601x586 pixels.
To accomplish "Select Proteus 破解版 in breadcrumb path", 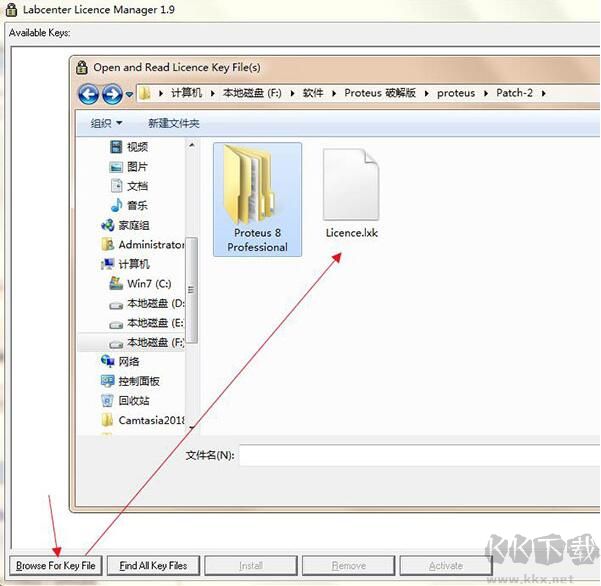I will click(380, 93).
